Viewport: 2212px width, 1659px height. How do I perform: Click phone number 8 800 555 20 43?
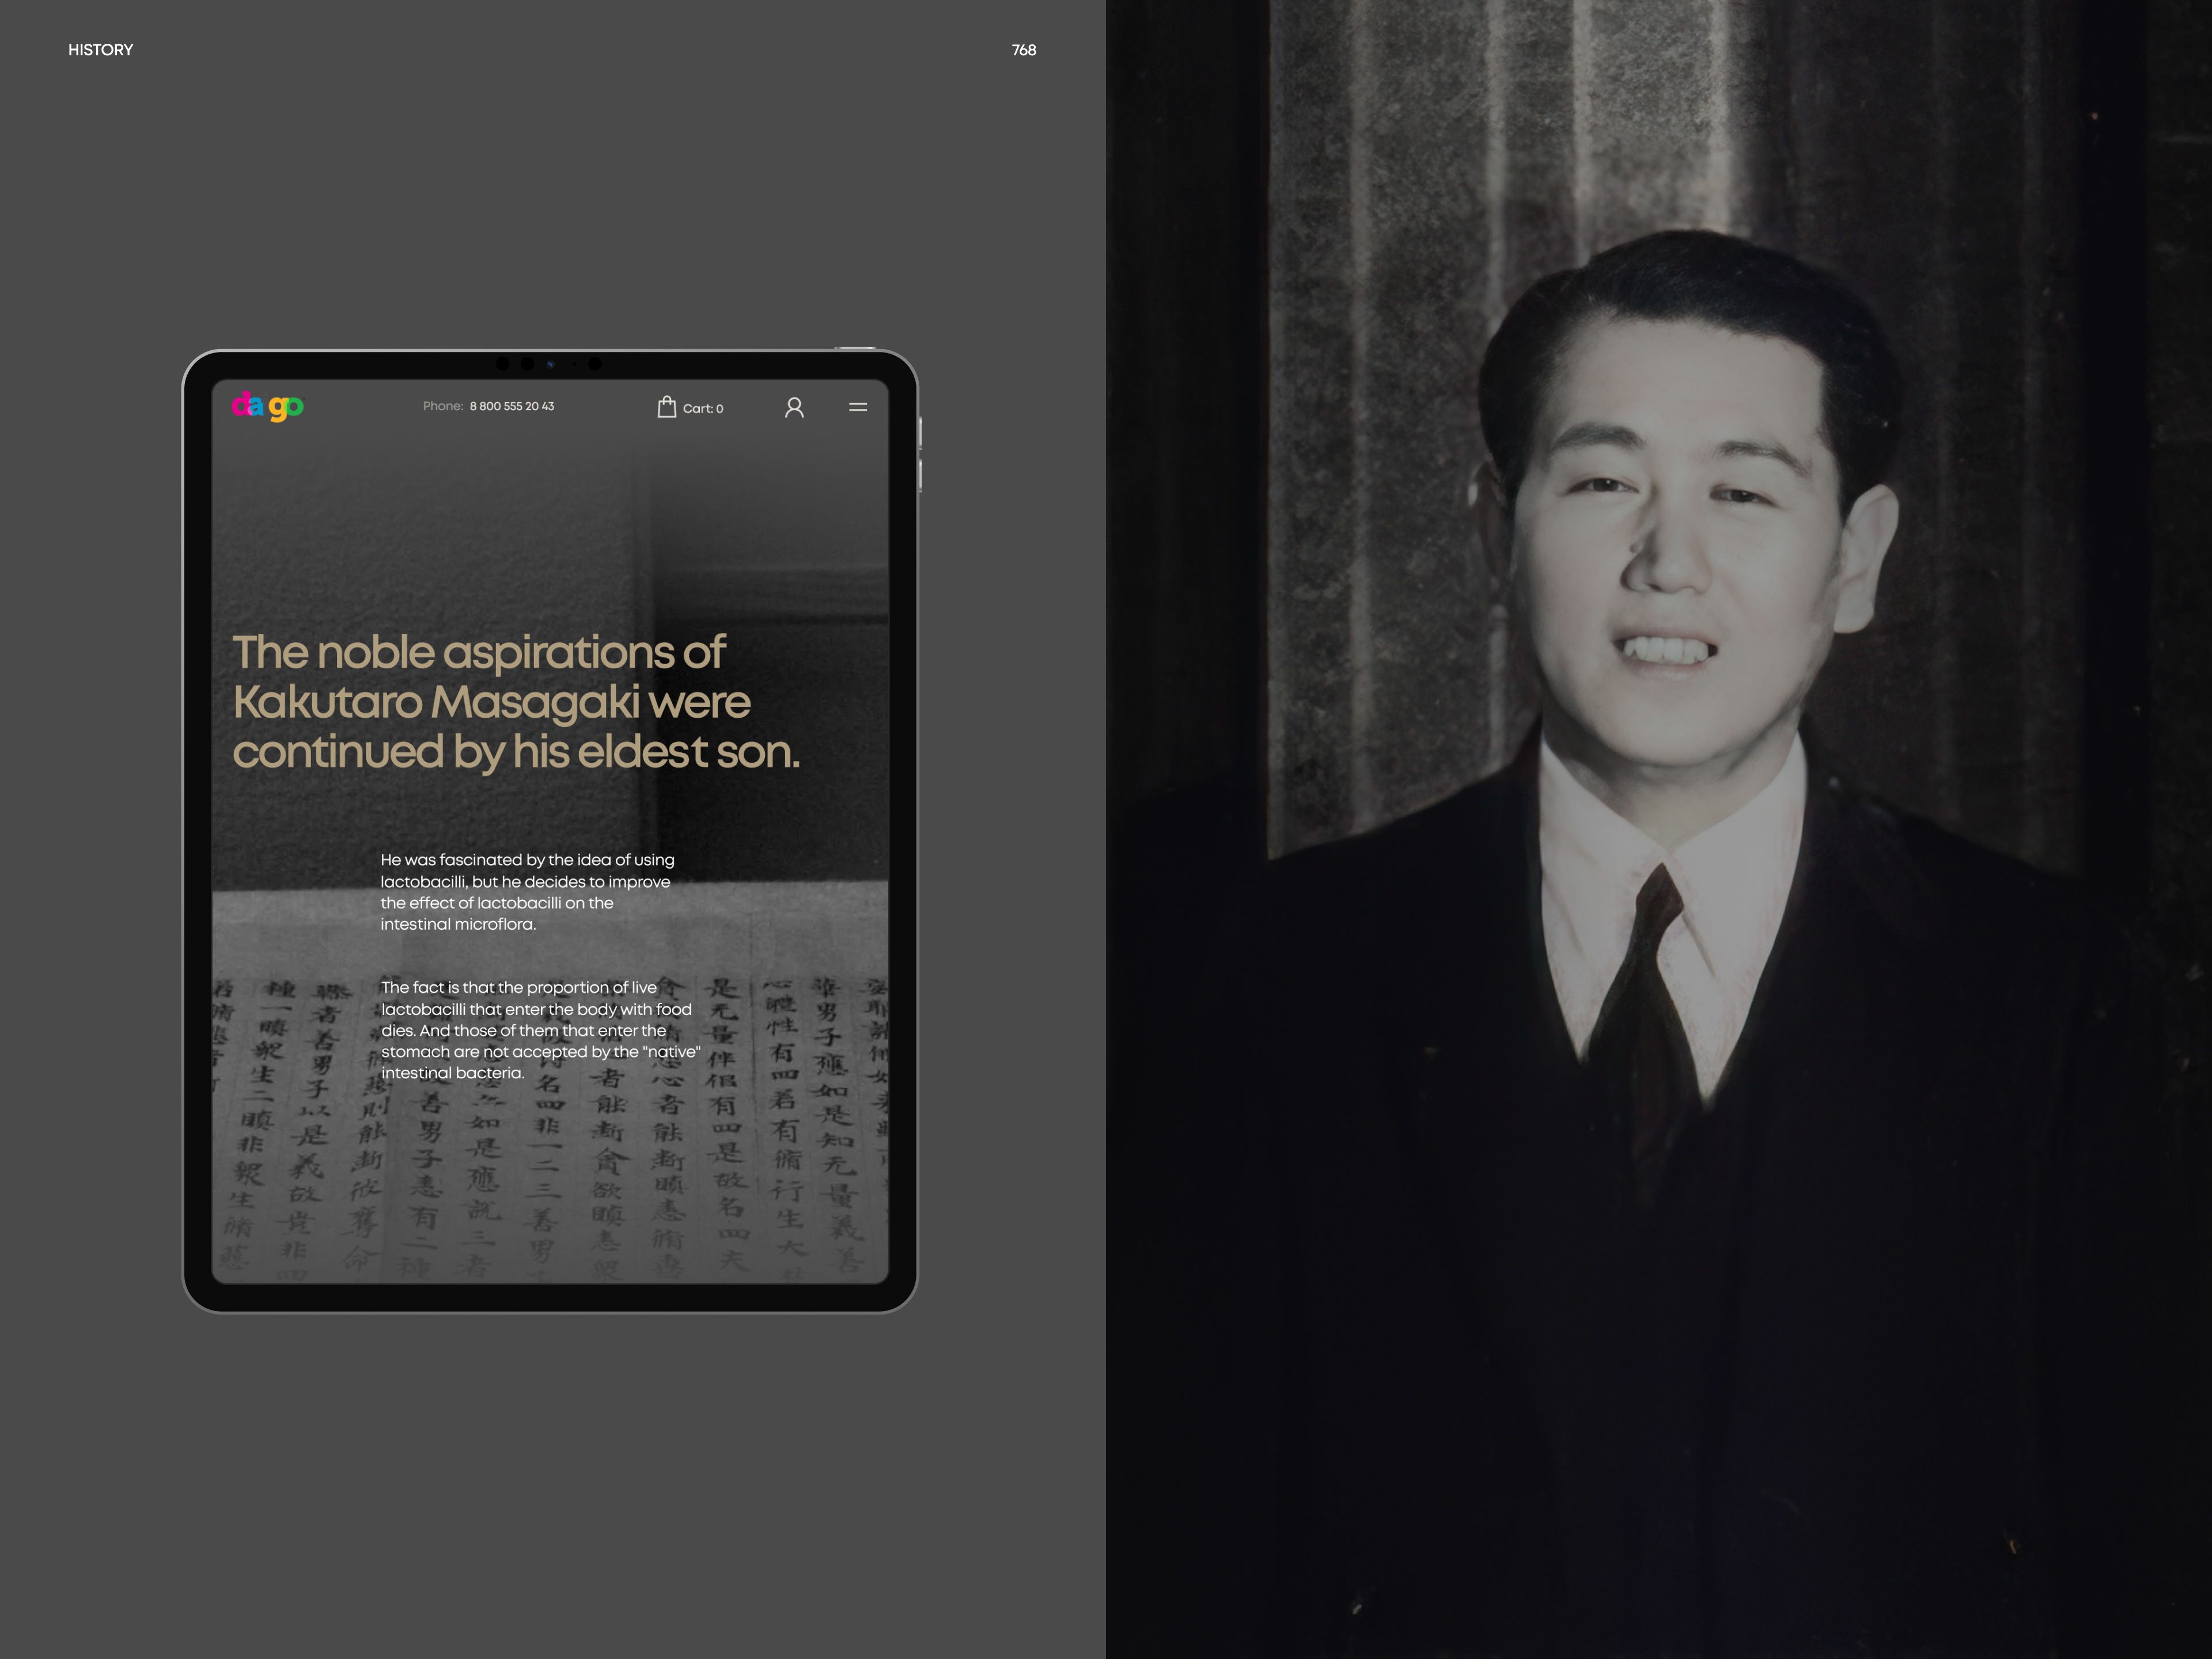[x=511, y=406]
